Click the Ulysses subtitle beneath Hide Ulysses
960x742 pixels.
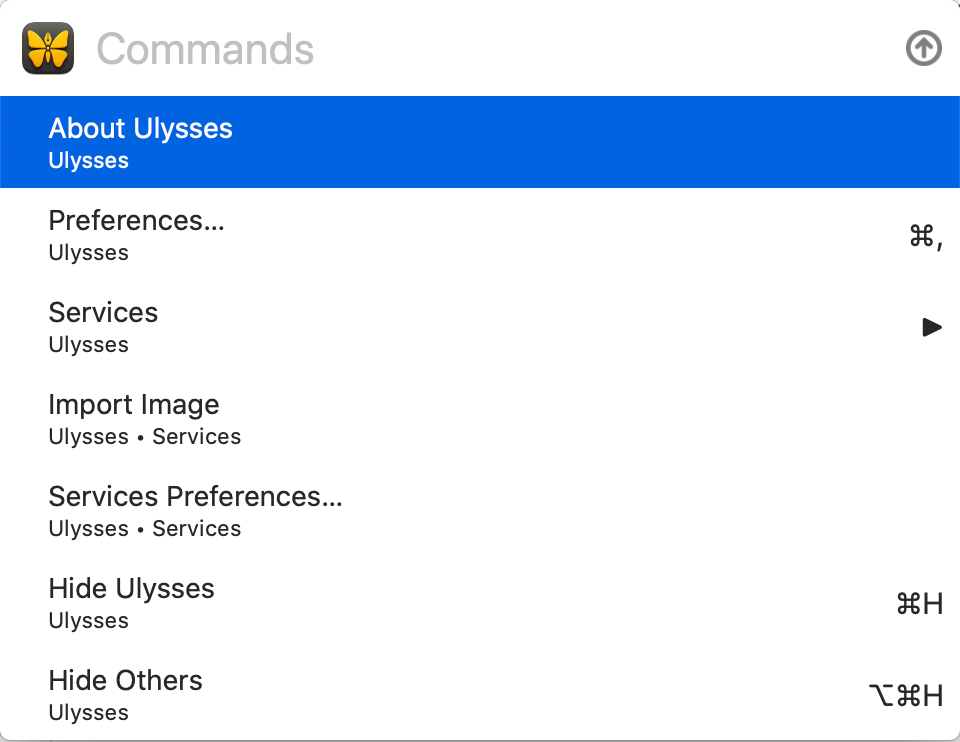(x=89, y=620)
